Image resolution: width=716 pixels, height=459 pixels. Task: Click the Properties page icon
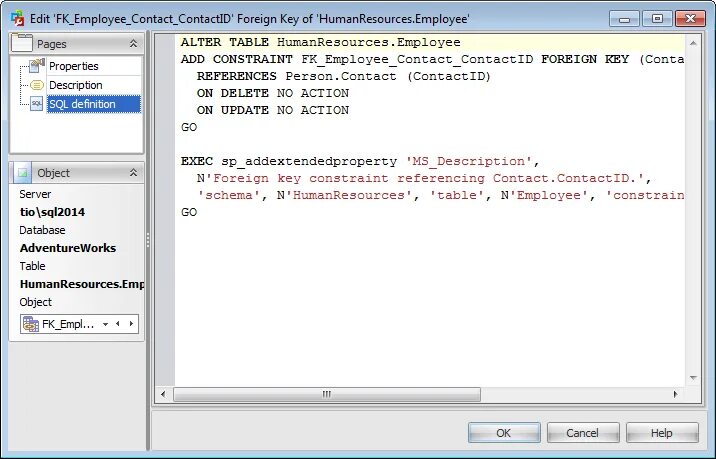tap(37, 66)
